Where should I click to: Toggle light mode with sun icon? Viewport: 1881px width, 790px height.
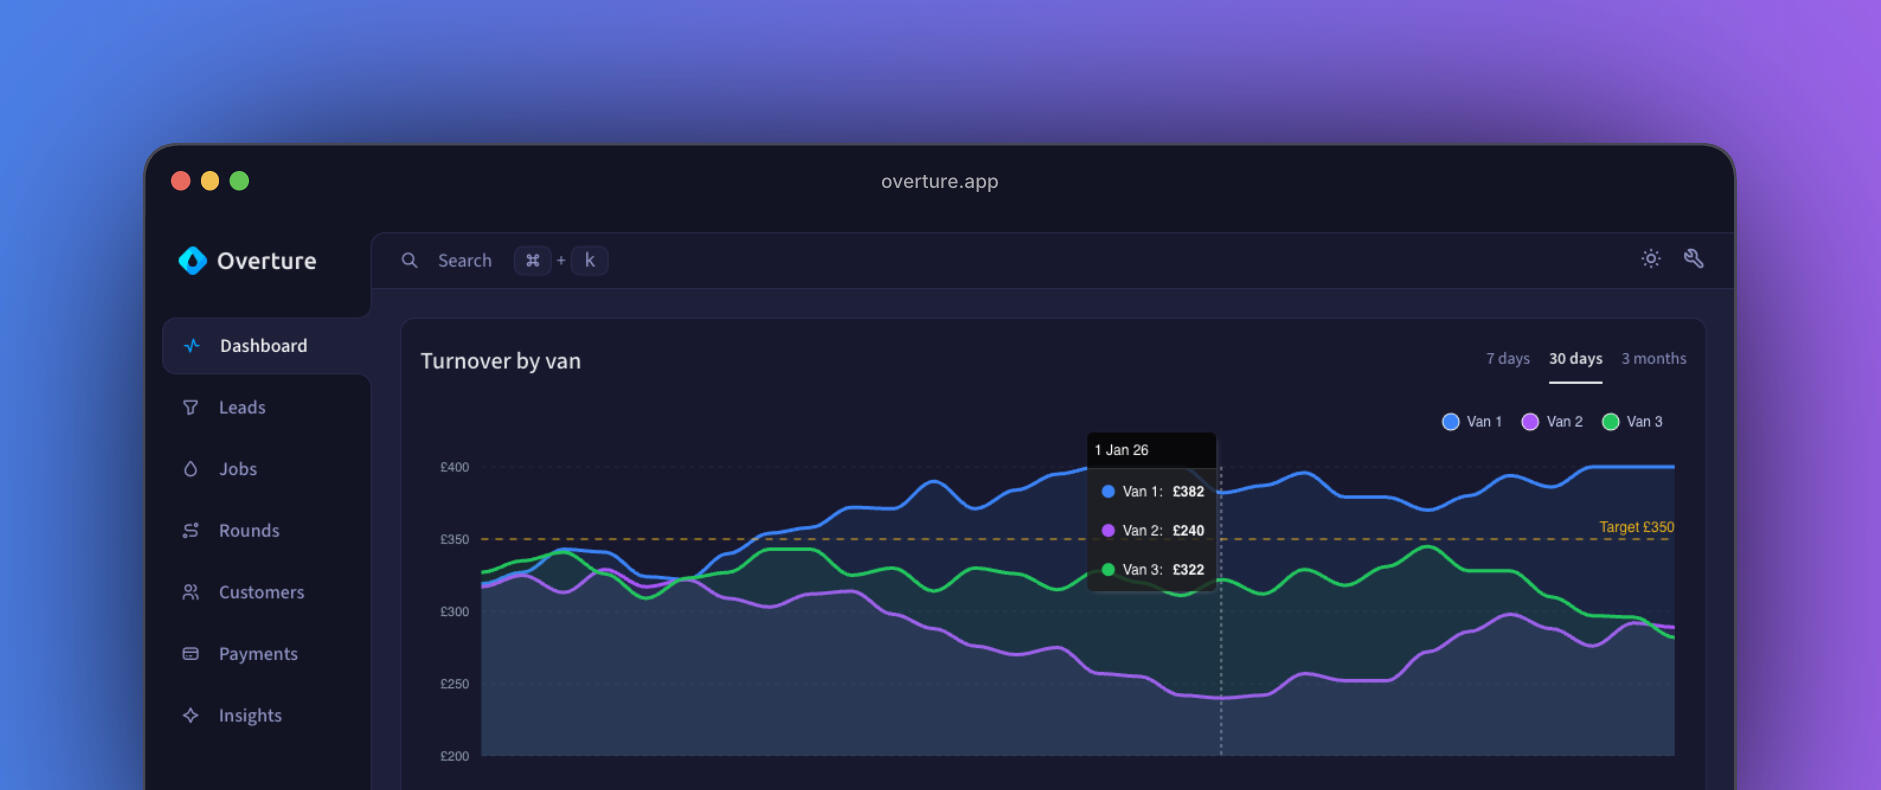(1651, 259)
